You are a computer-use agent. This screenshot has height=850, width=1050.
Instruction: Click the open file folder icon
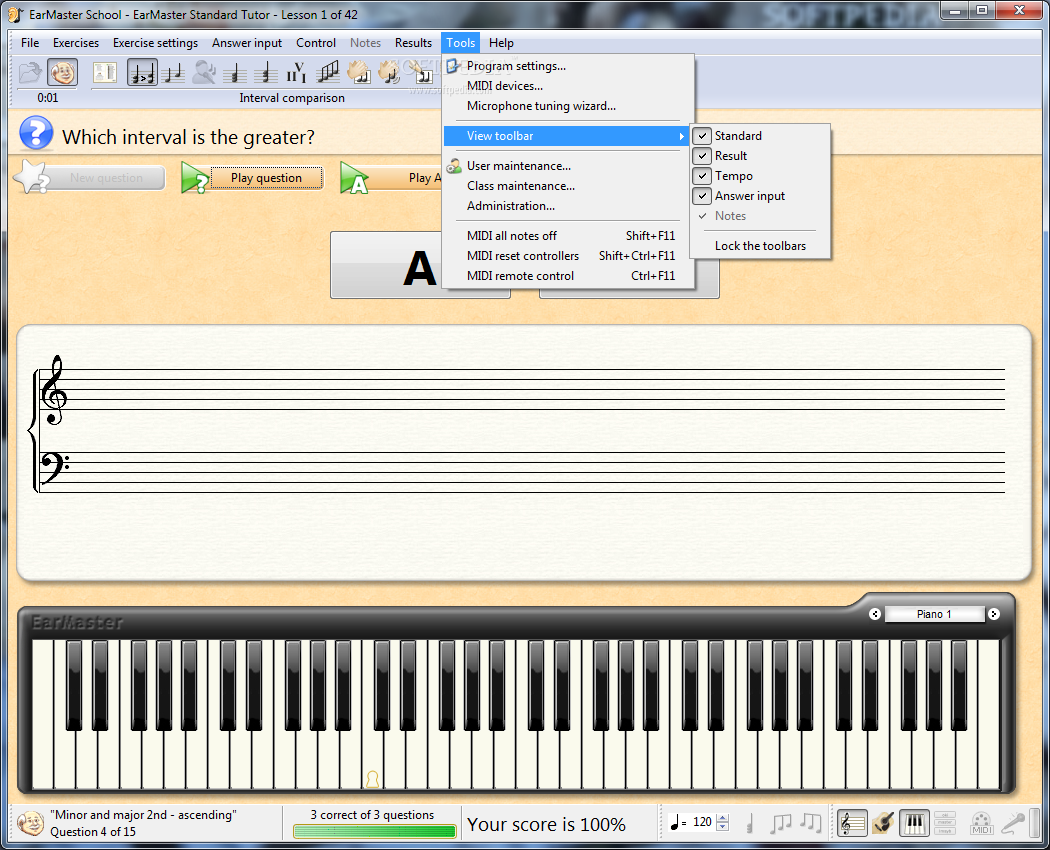point(29,72)
